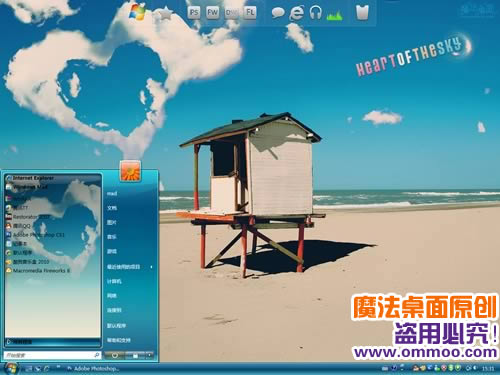The height and width of the screenshot is (375, 500).
Task: Open 图片 Pictures in Start menu
Action: coord(112,222)
